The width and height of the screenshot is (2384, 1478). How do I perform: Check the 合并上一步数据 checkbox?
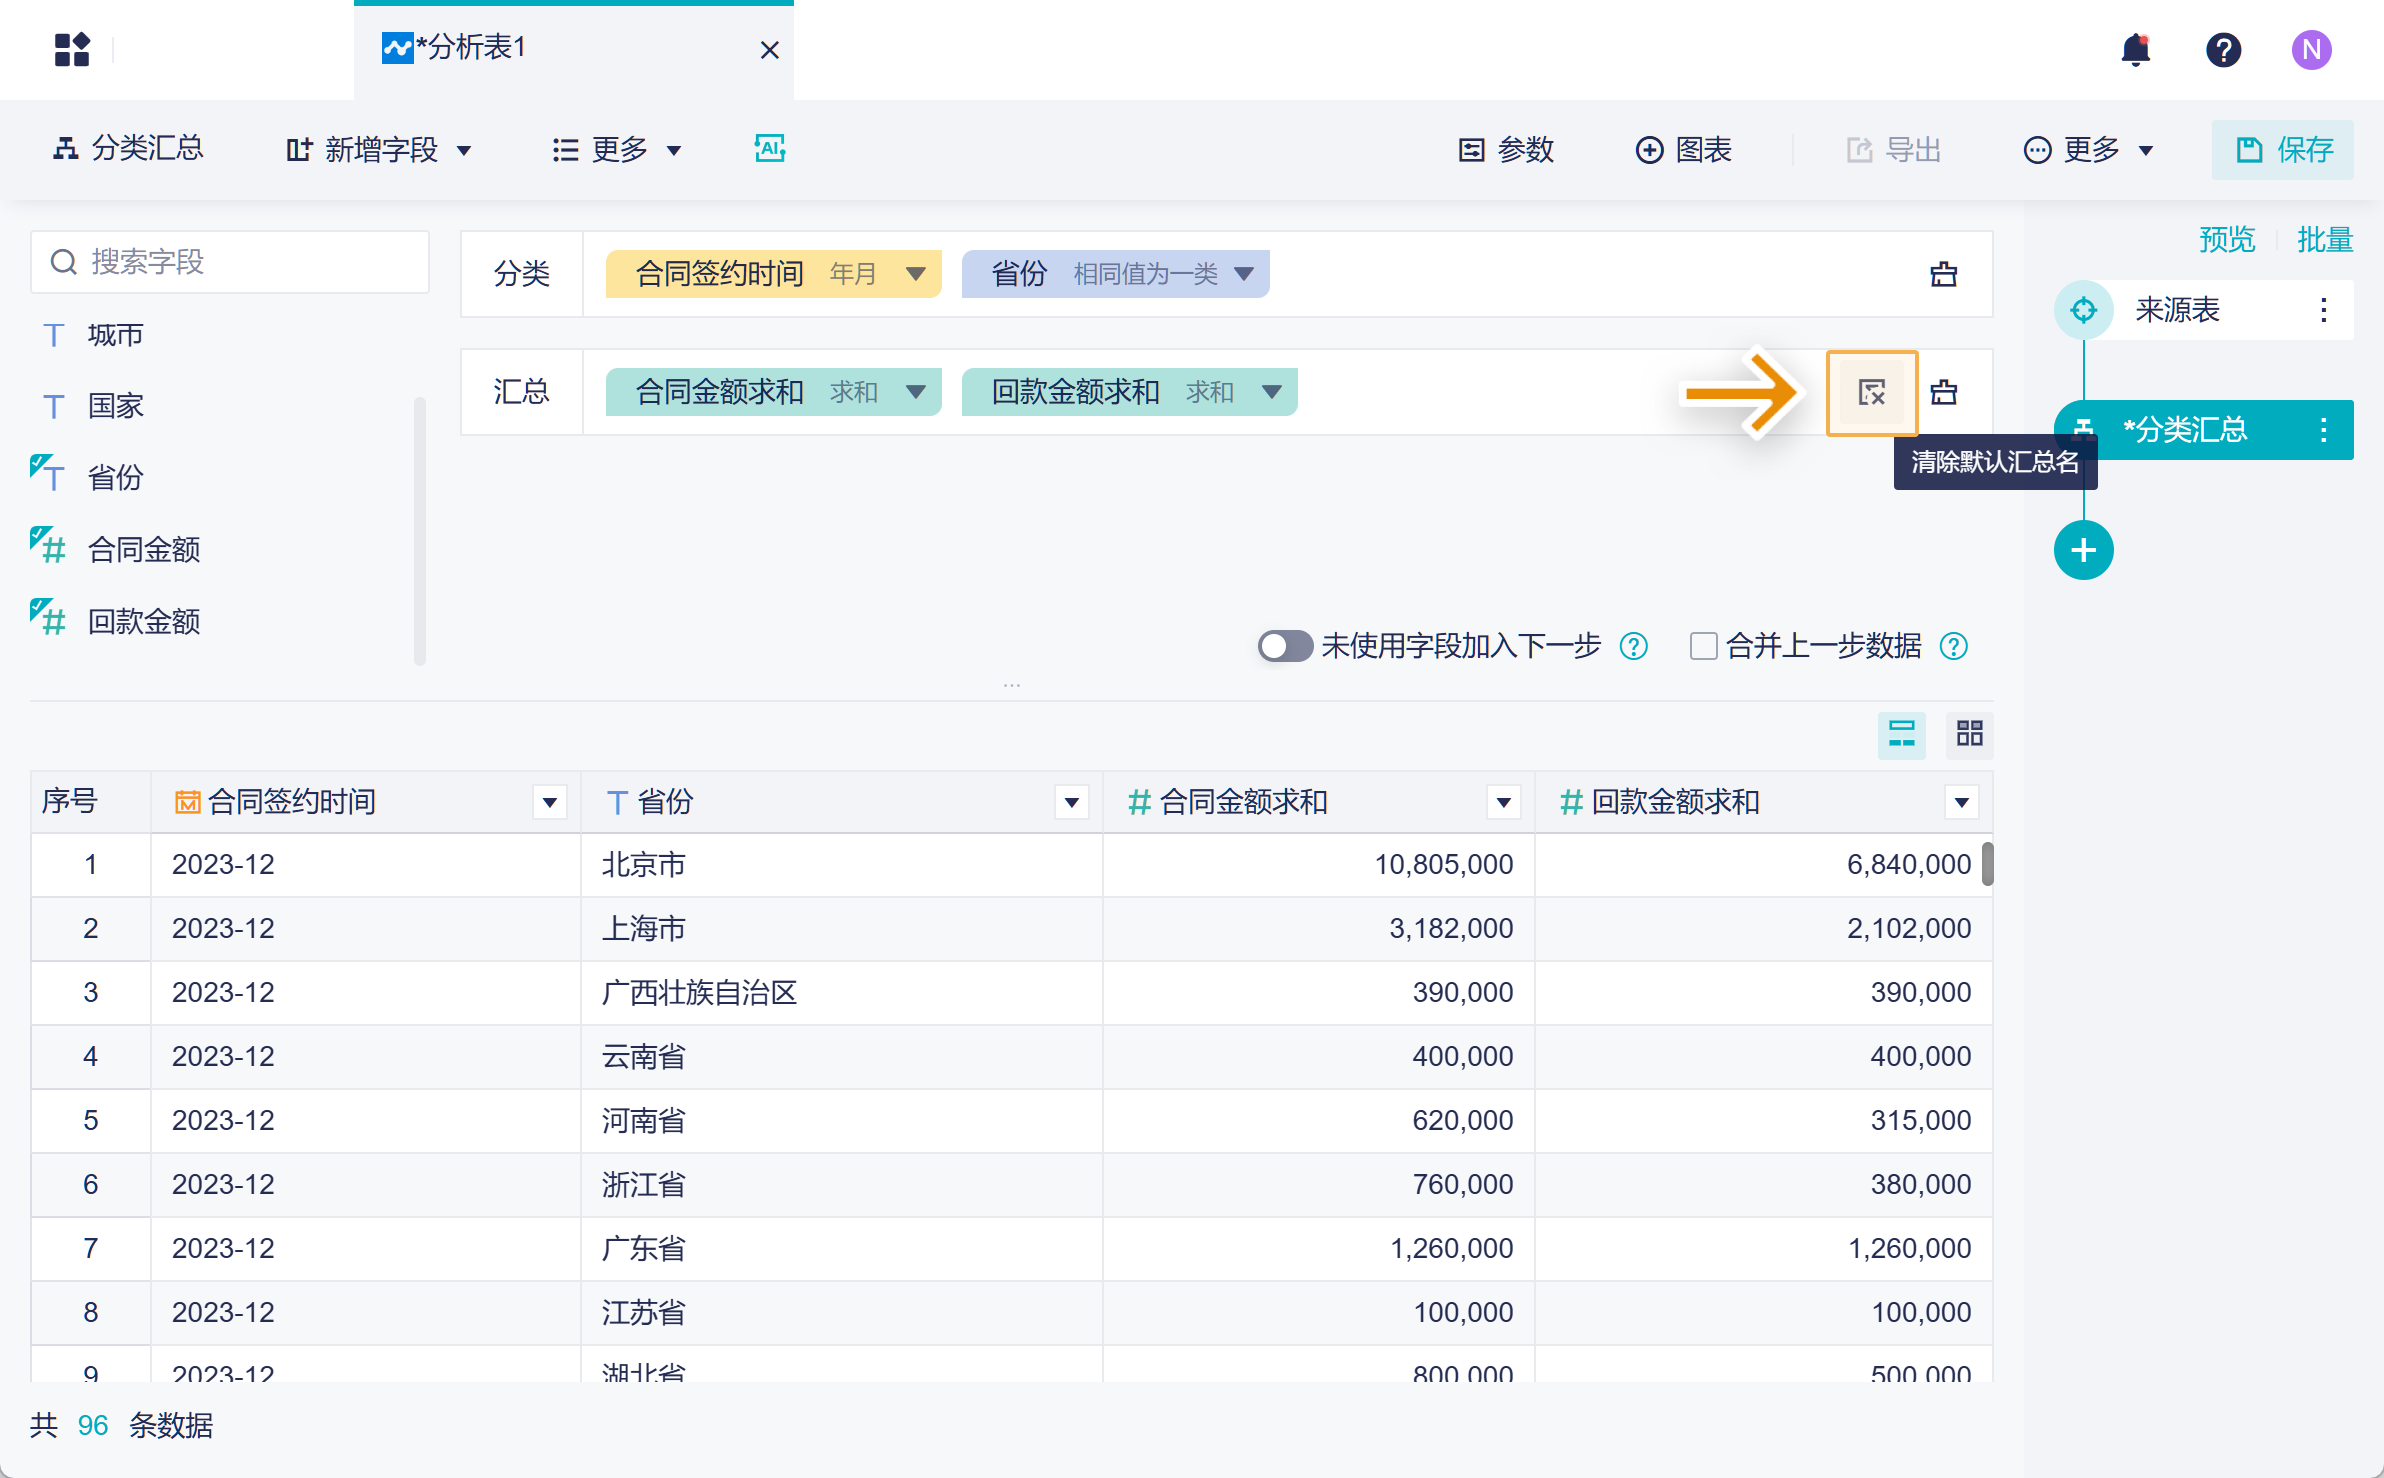[x=1703, y=646]
